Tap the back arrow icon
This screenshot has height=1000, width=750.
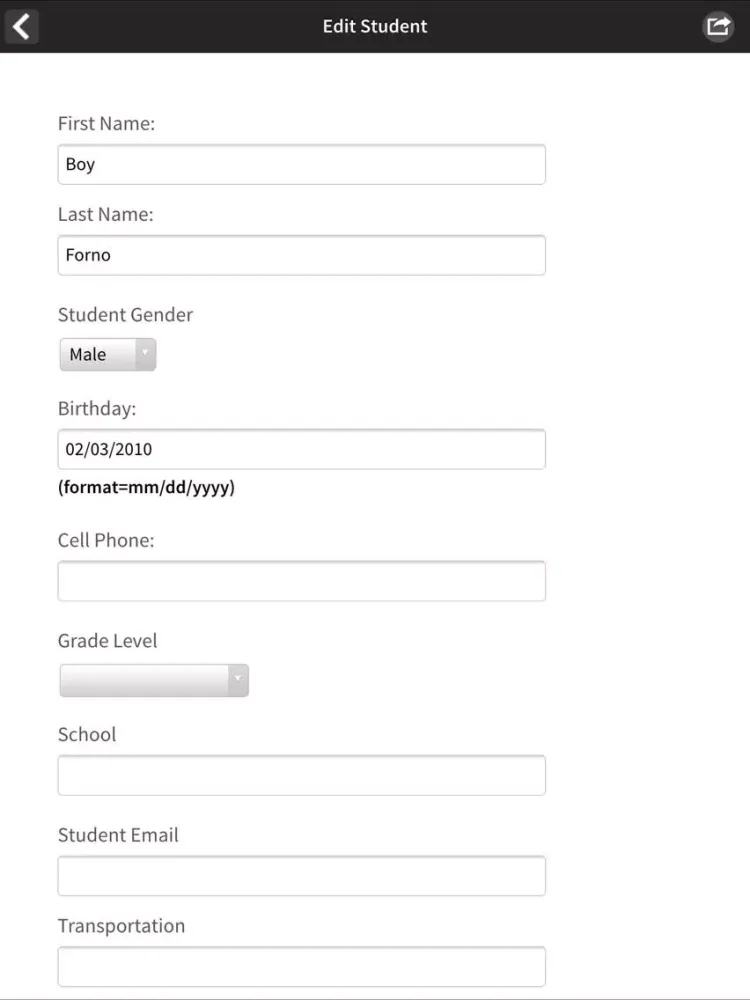point(21,26)
